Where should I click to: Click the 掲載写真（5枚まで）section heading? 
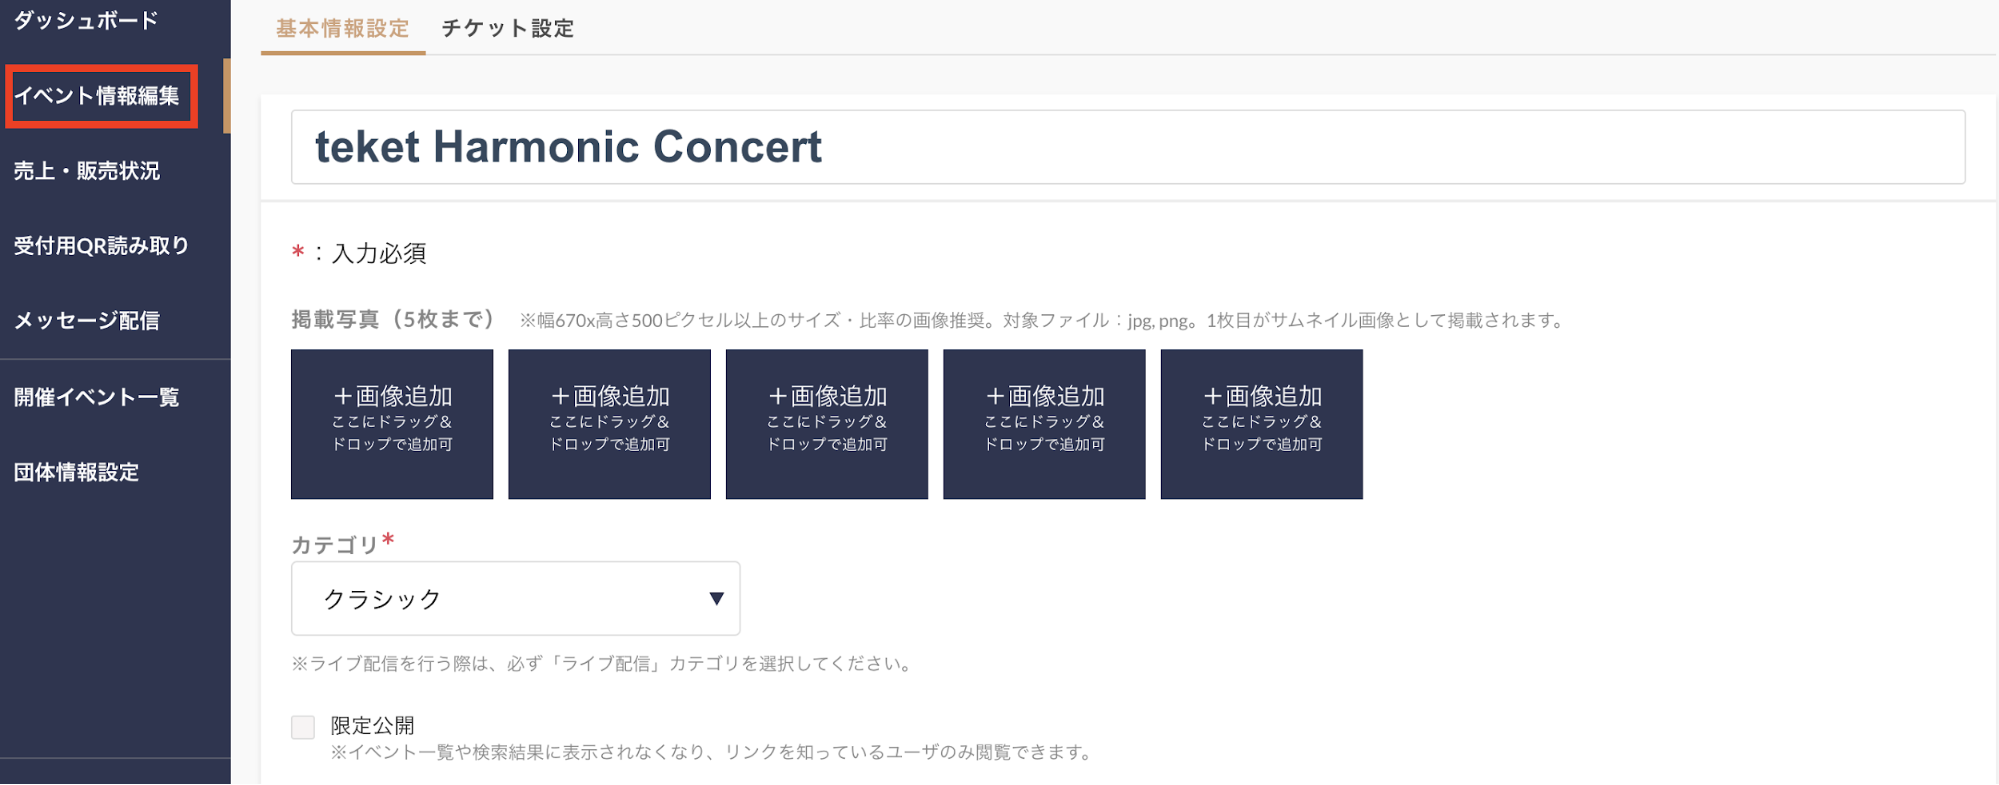394,319
